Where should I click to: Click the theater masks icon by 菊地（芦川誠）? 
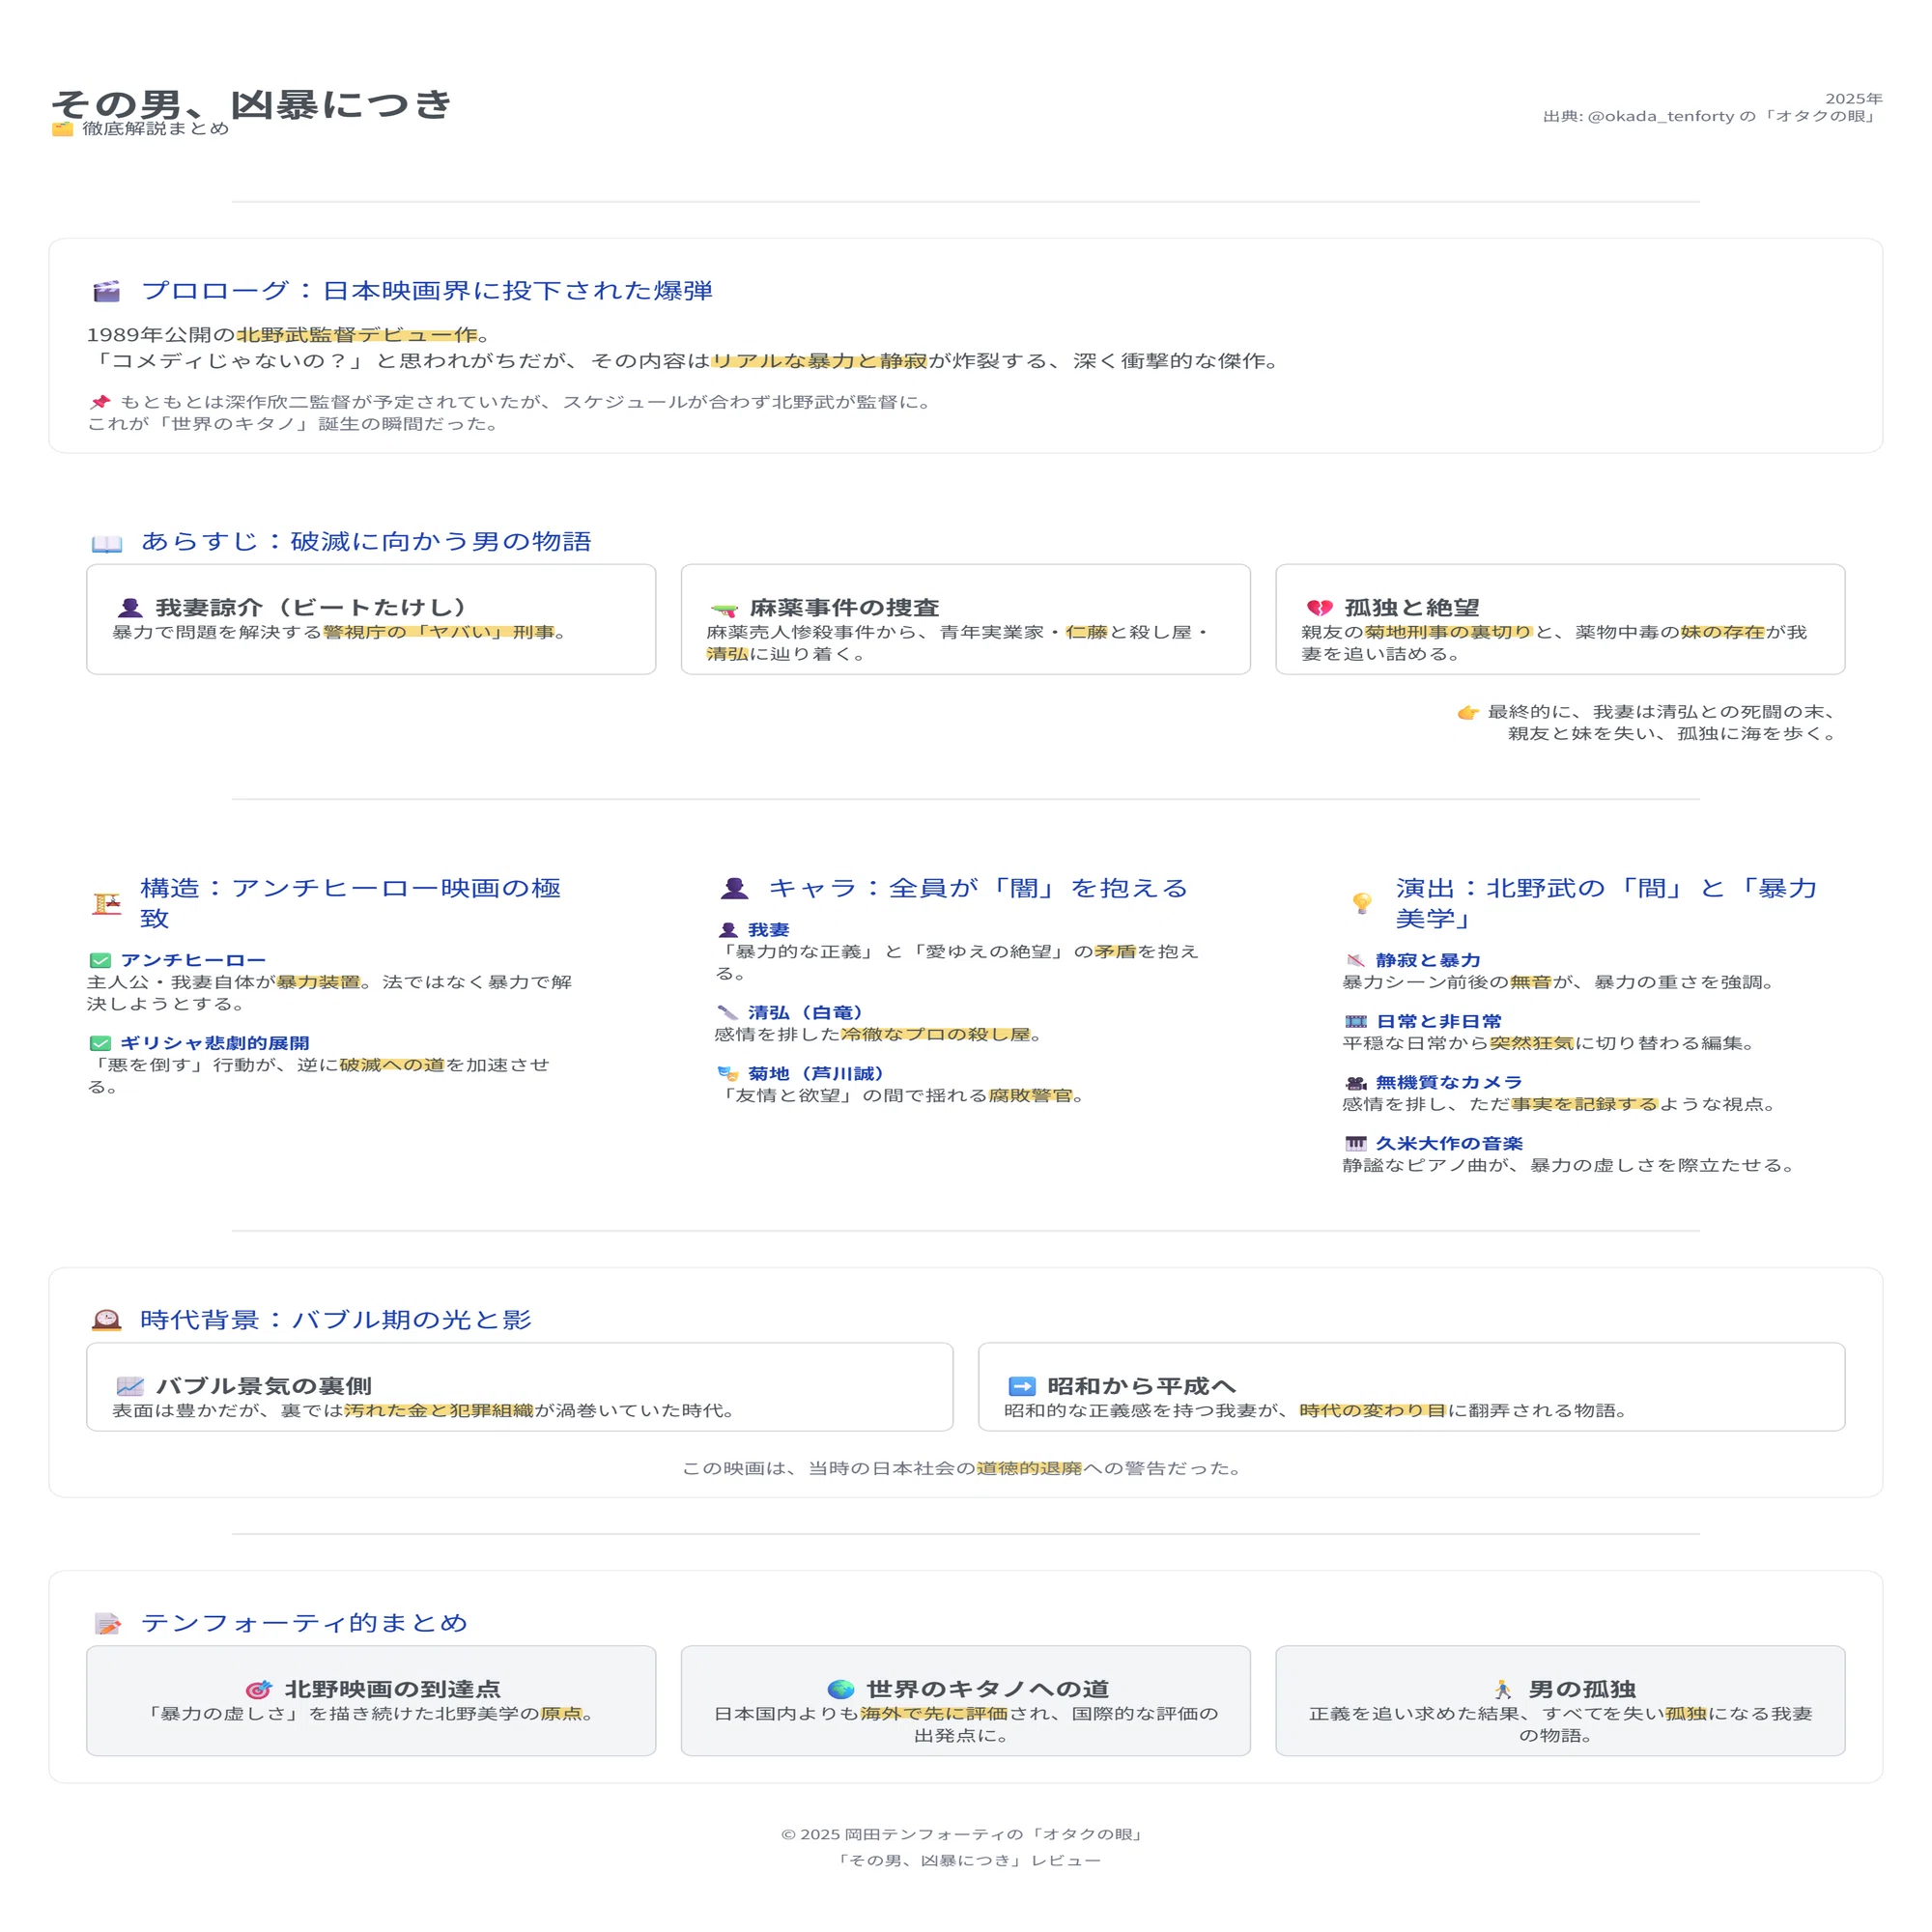click(728, 1074)
